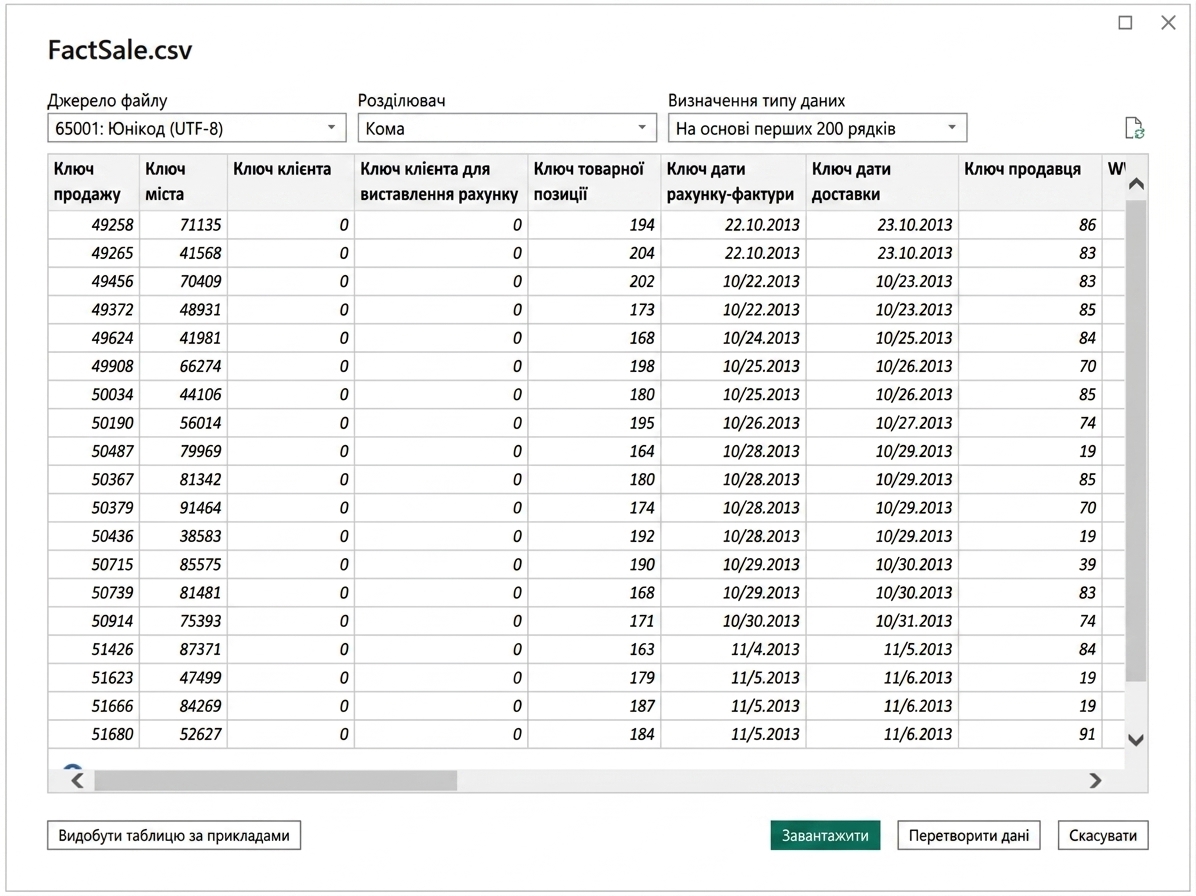This screenshot has height=896, width=1196.
Task: Click city key cell 79969
Action: pyautogui.click(x=183, y=451)
